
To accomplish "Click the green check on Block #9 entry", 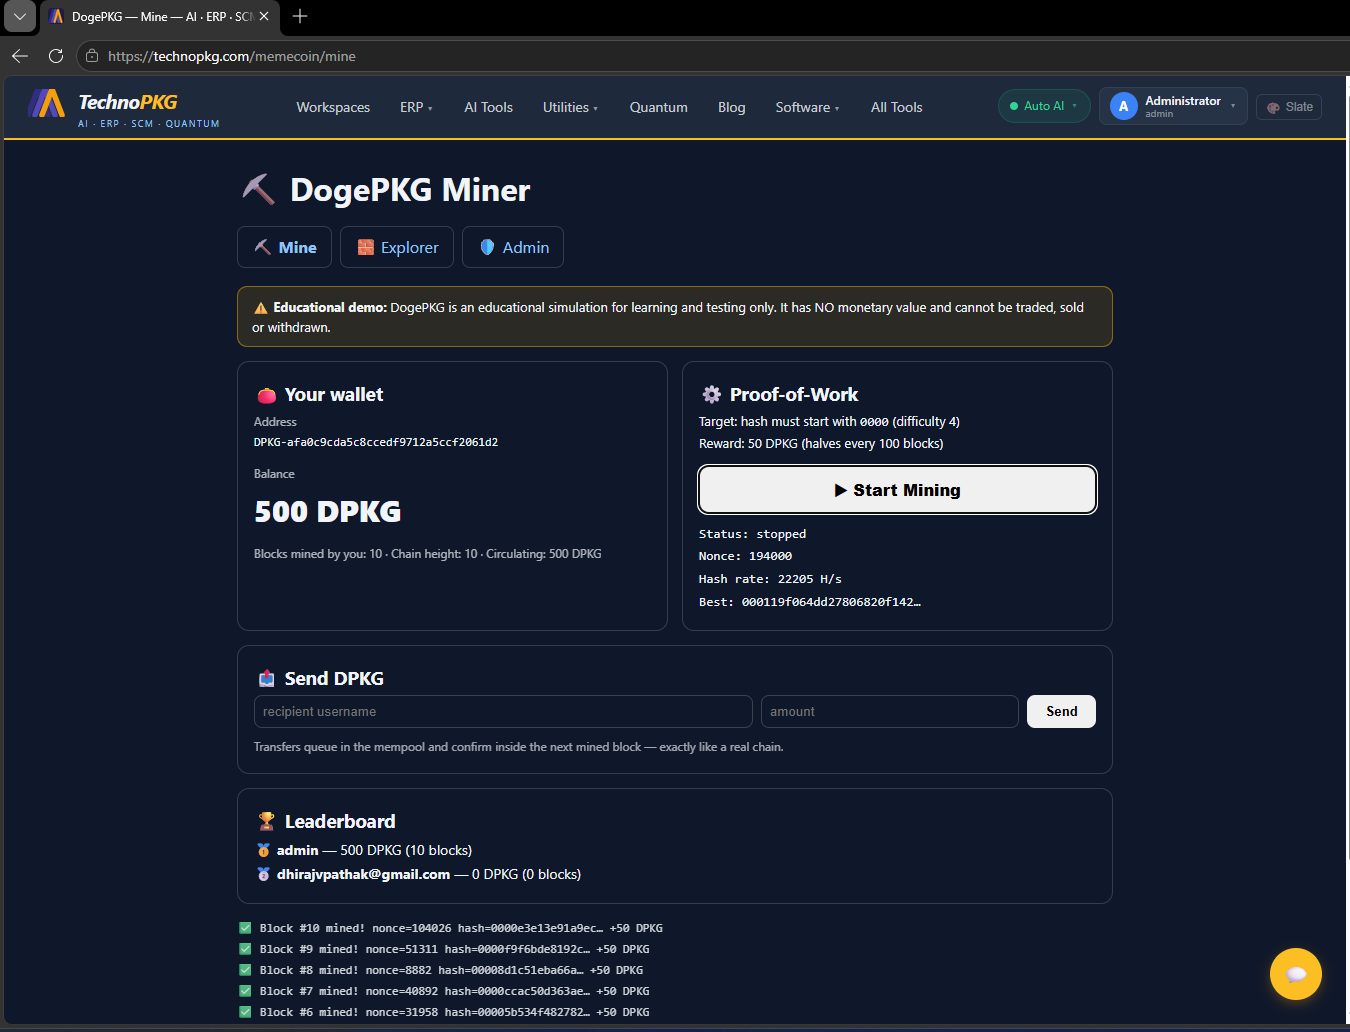I will [x=245, y=949].
